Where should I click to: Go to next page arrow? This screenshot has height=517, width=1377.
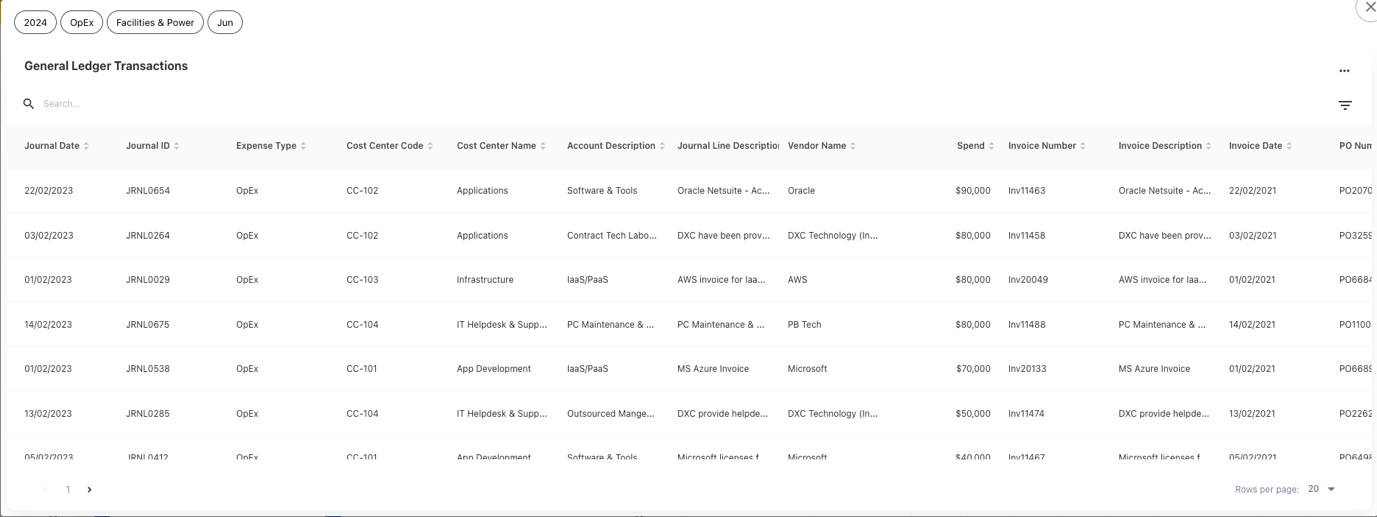pyautogui.click(x=90, y=490)
